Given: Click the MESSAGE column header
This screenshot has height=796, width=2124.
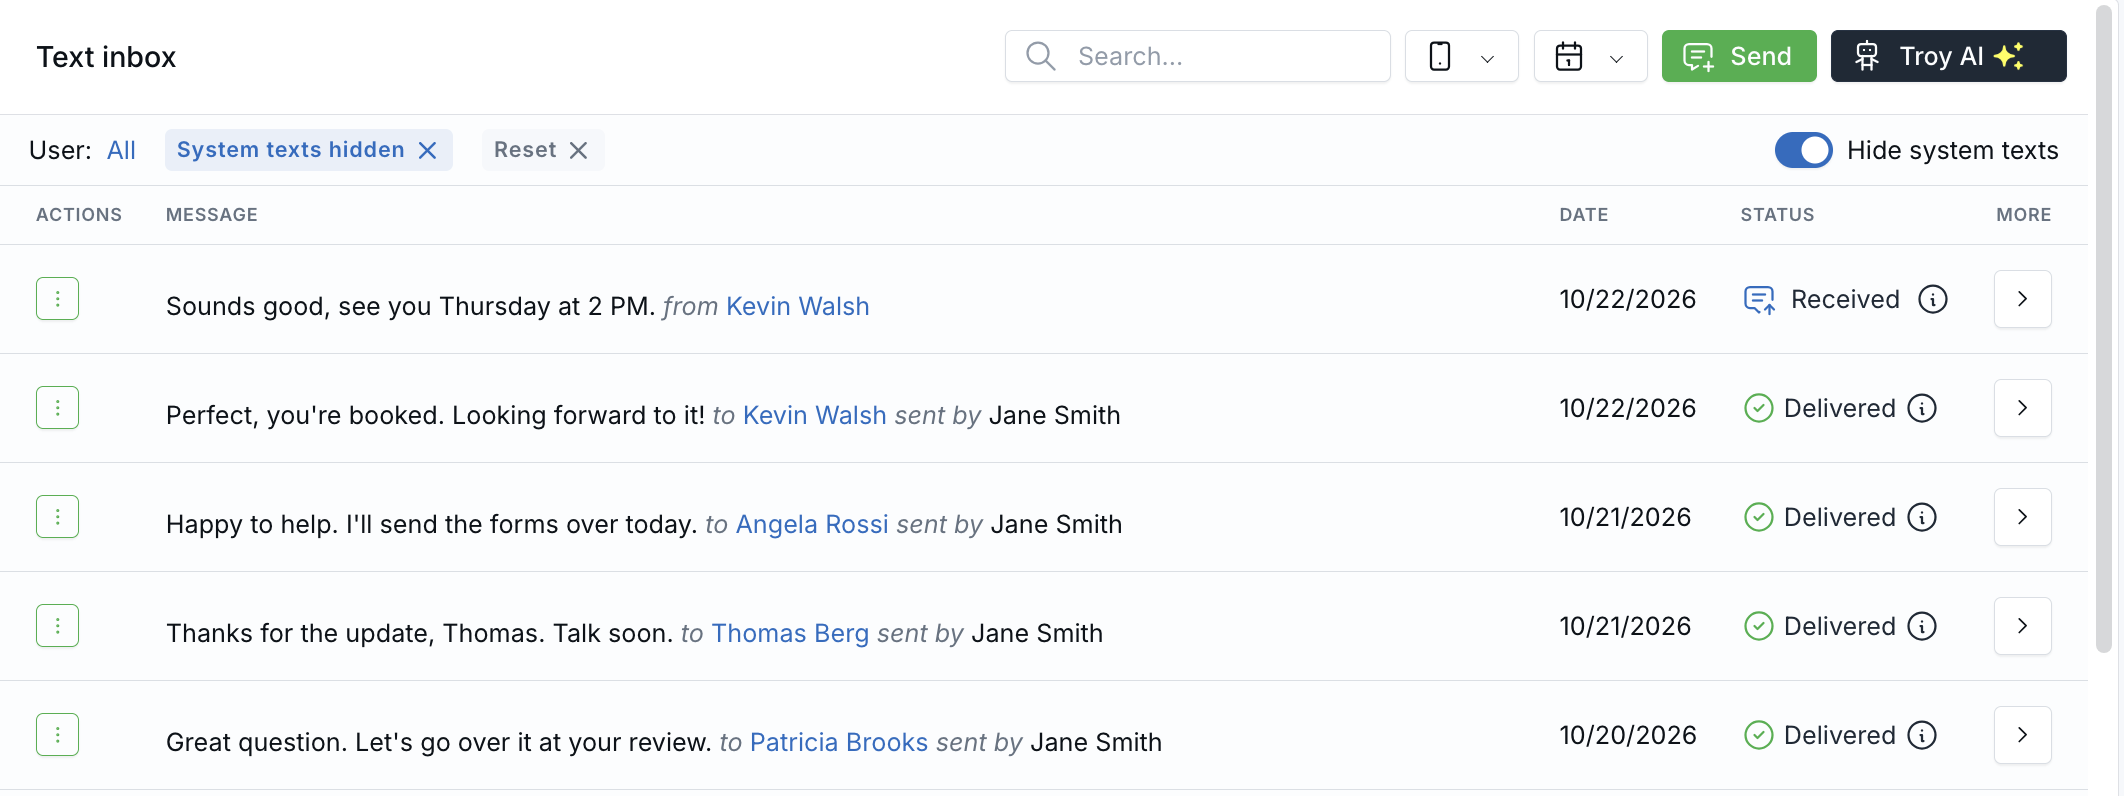Looking at the screenshot, I should click(x=212, y=215).
